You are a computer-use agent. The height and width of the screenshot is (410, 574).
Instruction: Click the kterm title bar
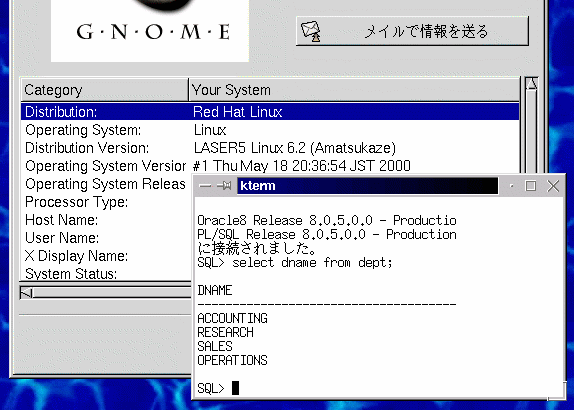tap(368, 186)
